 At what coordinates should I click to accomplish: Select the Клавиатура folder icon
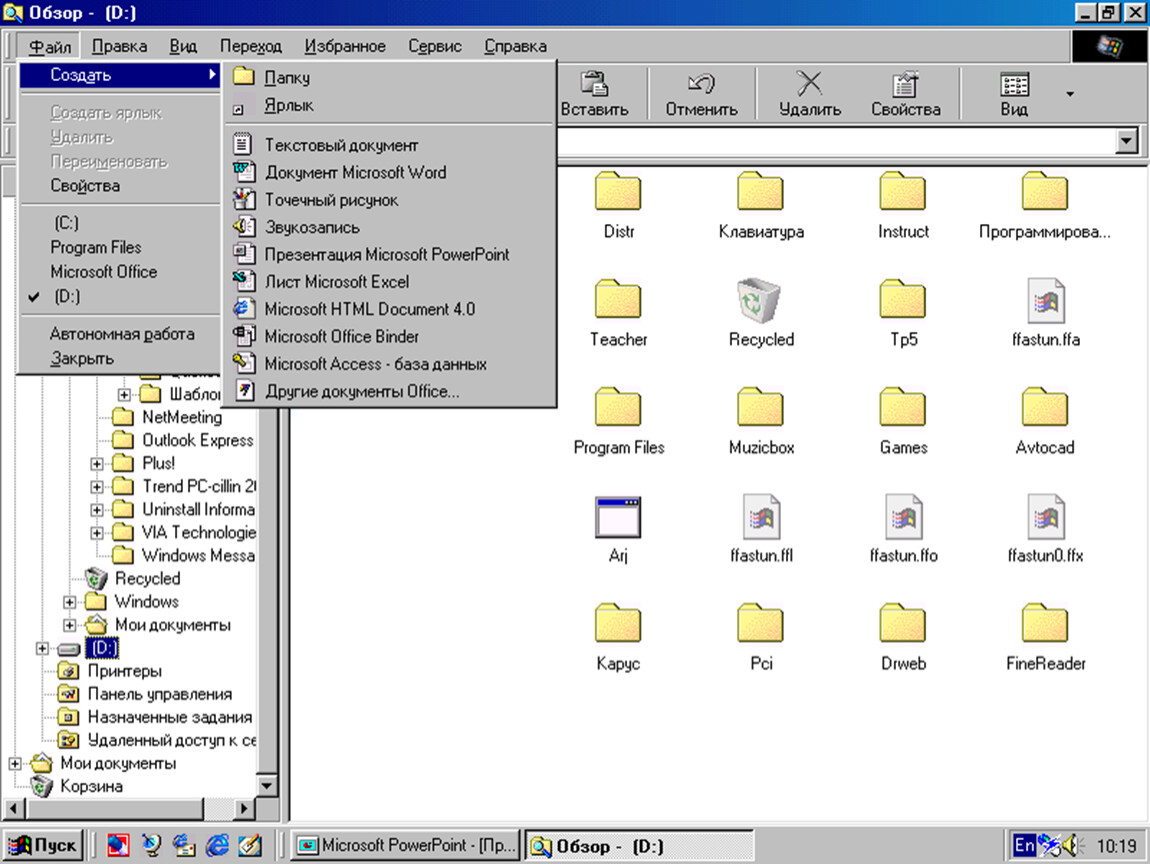click(761, 191)
